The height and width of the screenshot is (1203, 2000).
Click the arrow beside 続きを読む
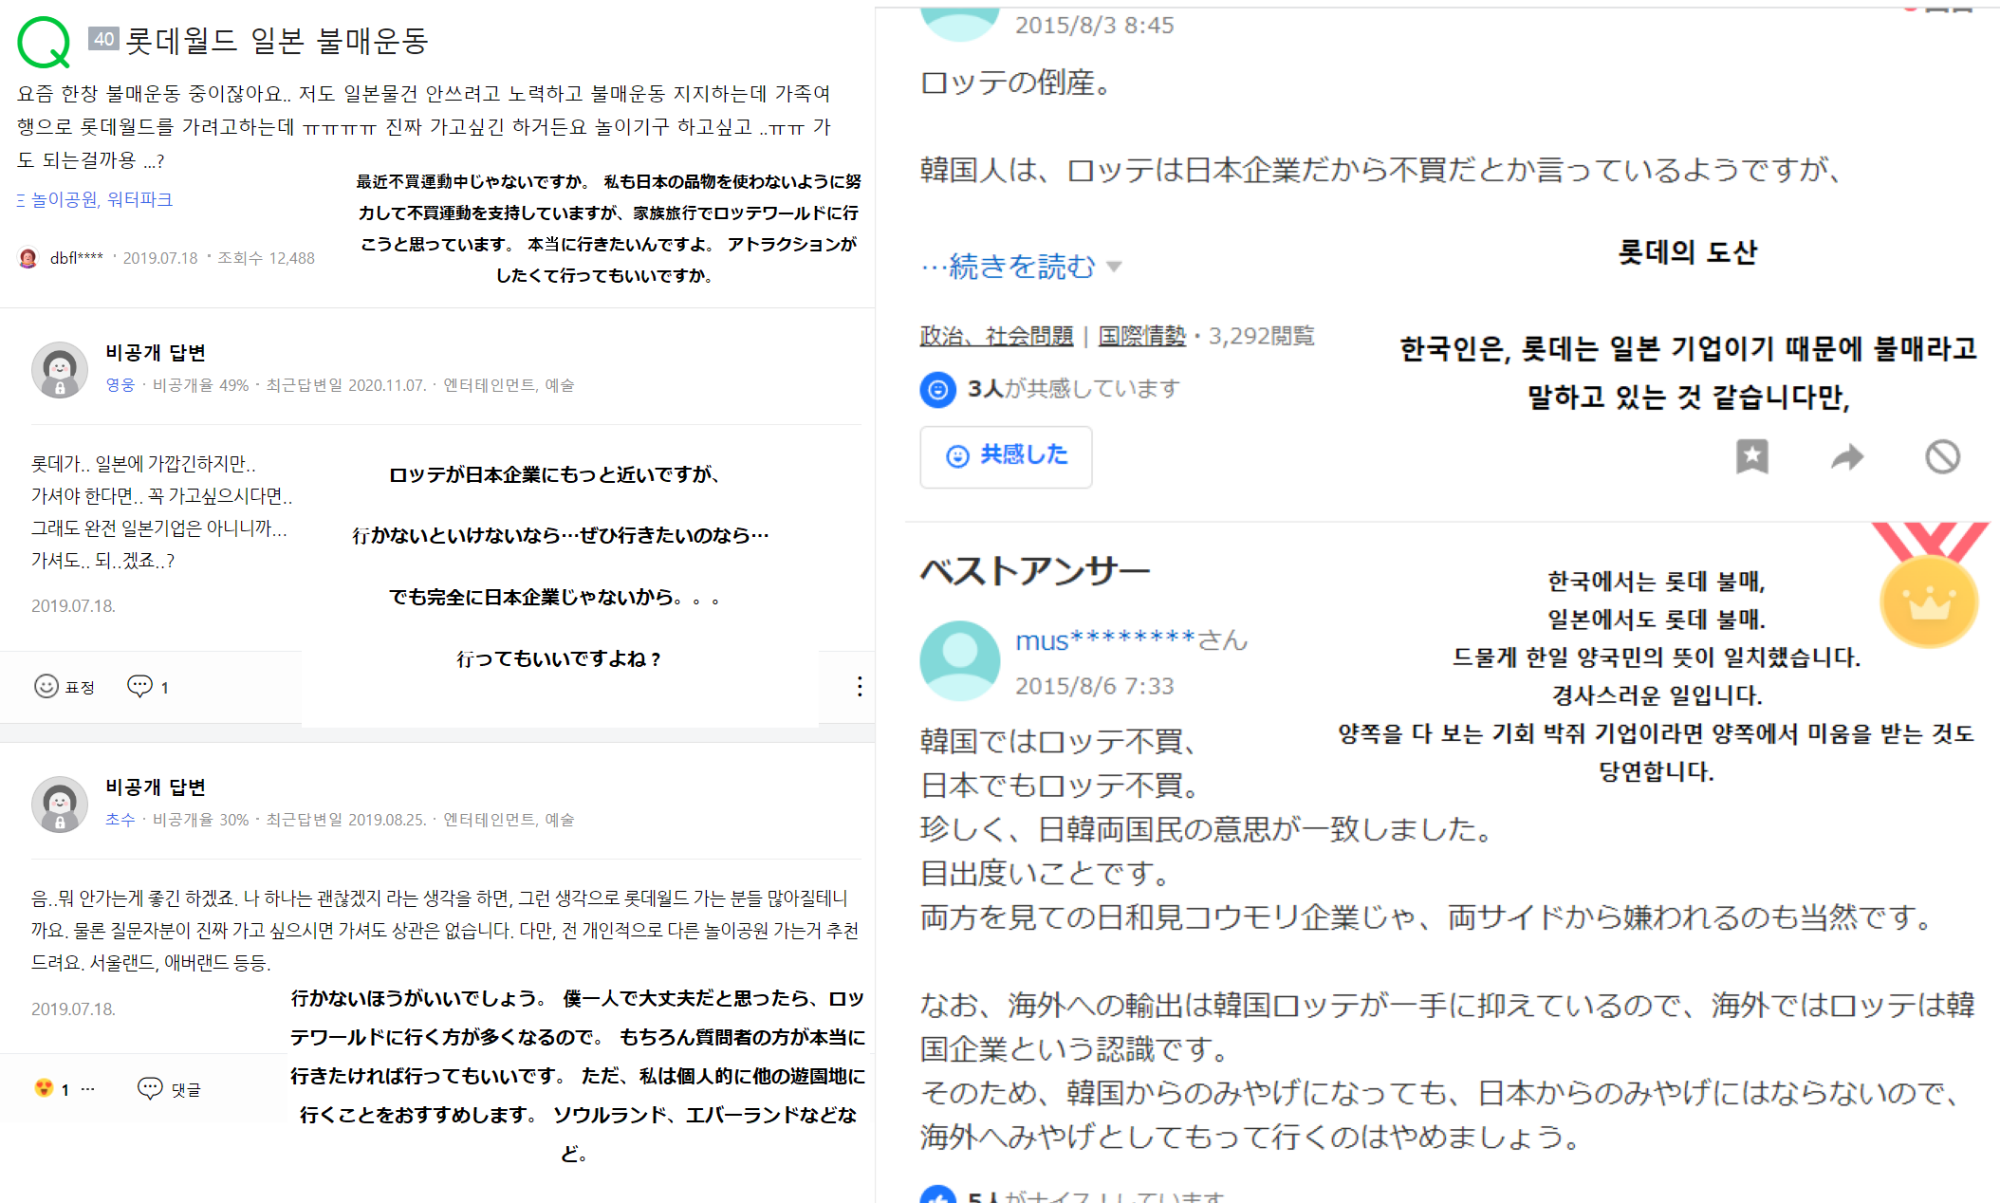click(x=1115, y=267)
